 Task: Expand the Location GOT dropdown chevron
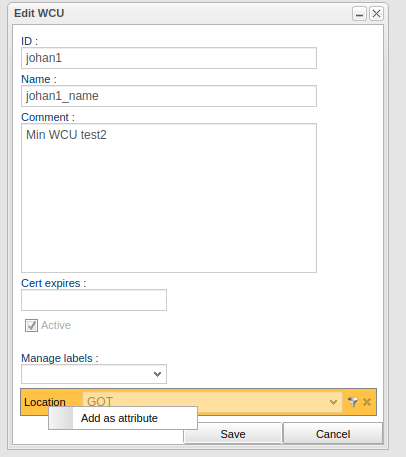[x=333, y=402]
